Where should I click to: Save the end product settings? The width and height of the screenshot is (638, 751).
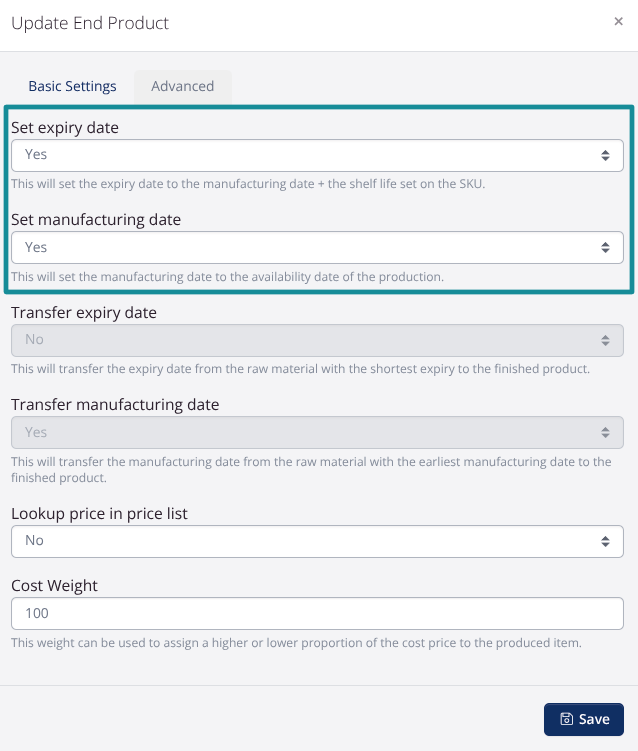pos(583,719)
